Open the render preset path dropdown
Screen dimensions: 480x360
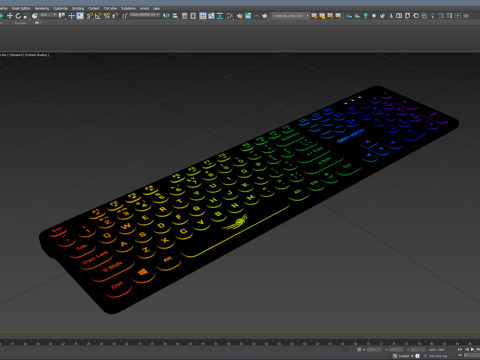click(x=290, y=16)
